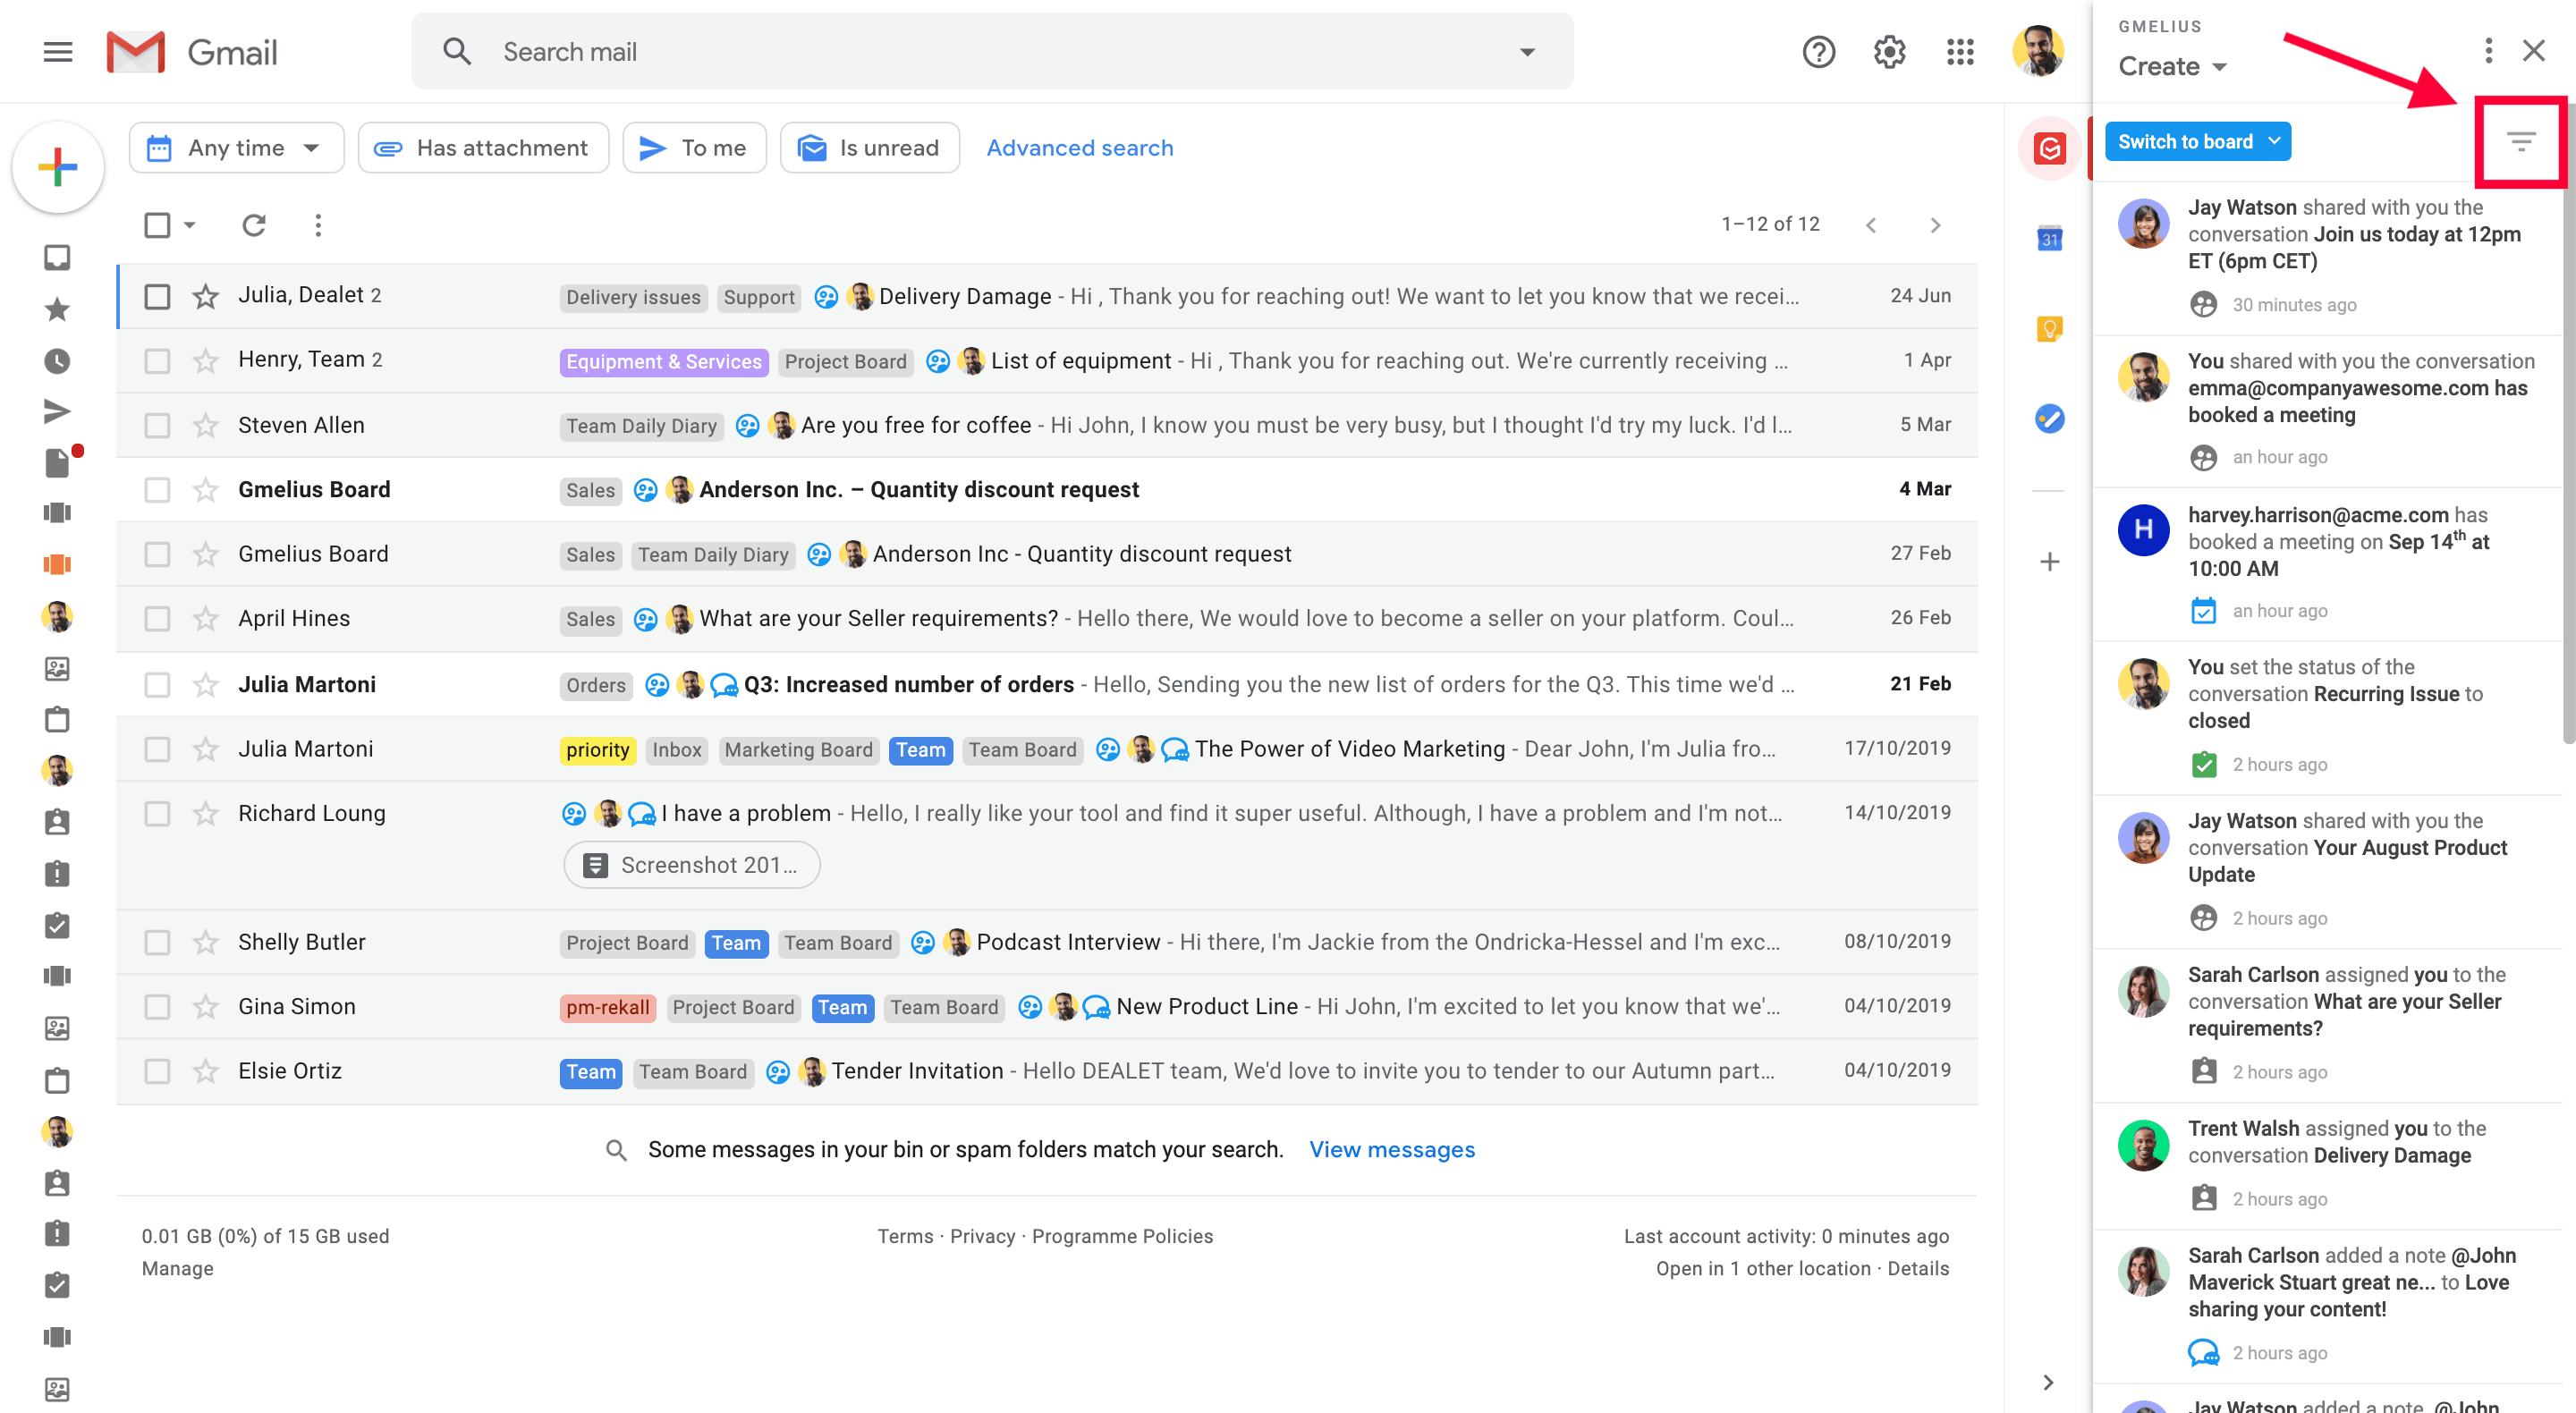
Task: Click the red Gmelius icon in side panel
Action: pyautogui.click(x=2049, y=149)
